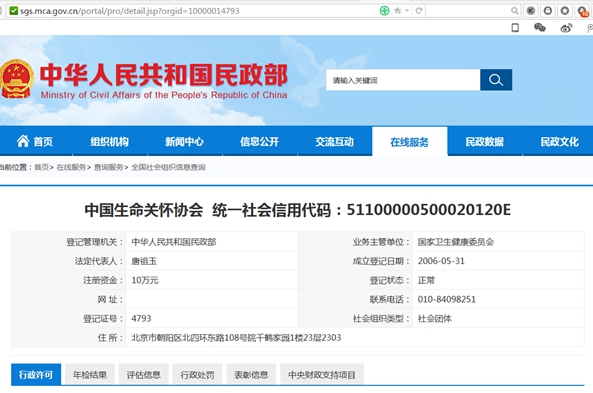The width and height of the screenshot is (593, 393).
Task: Focus the 请输入关键词 keyword search box
Action: (x=403, y=80)
